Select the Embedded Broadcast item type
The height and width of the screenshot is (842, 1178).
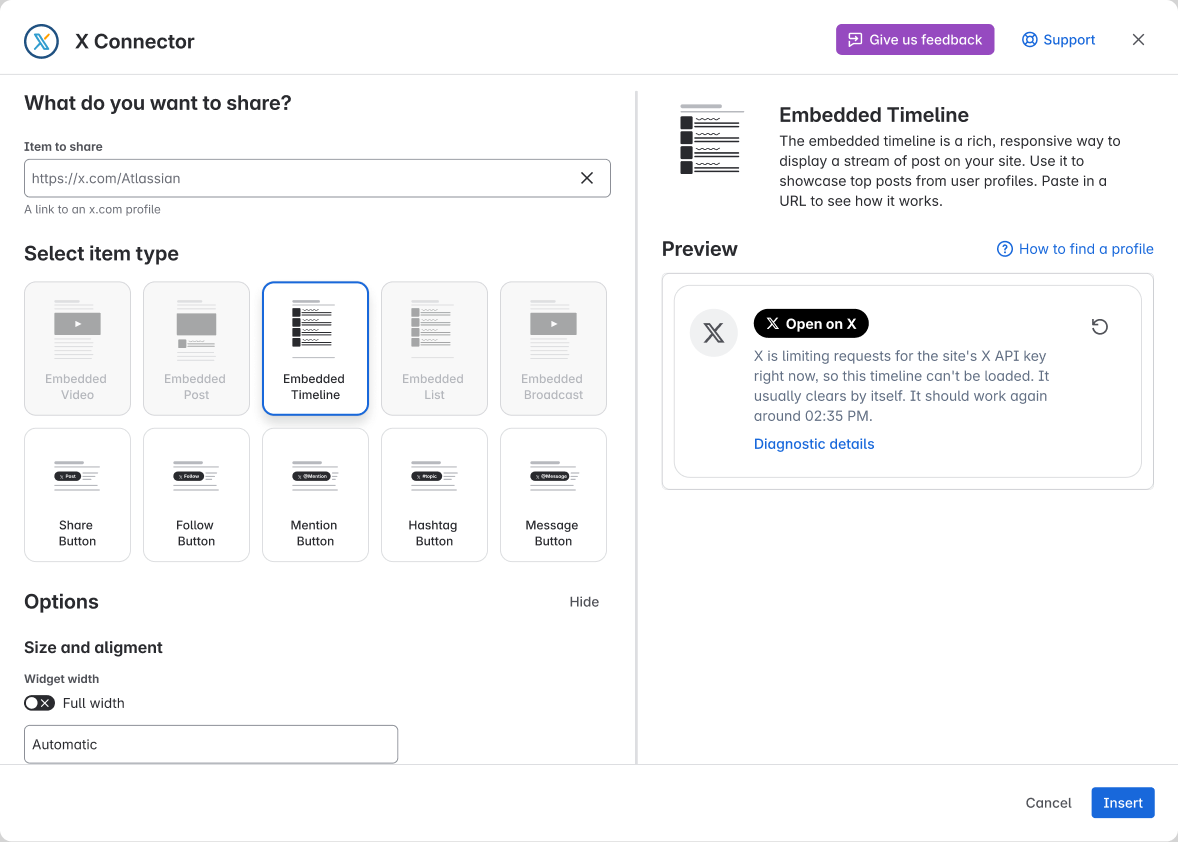click(553, 349)
